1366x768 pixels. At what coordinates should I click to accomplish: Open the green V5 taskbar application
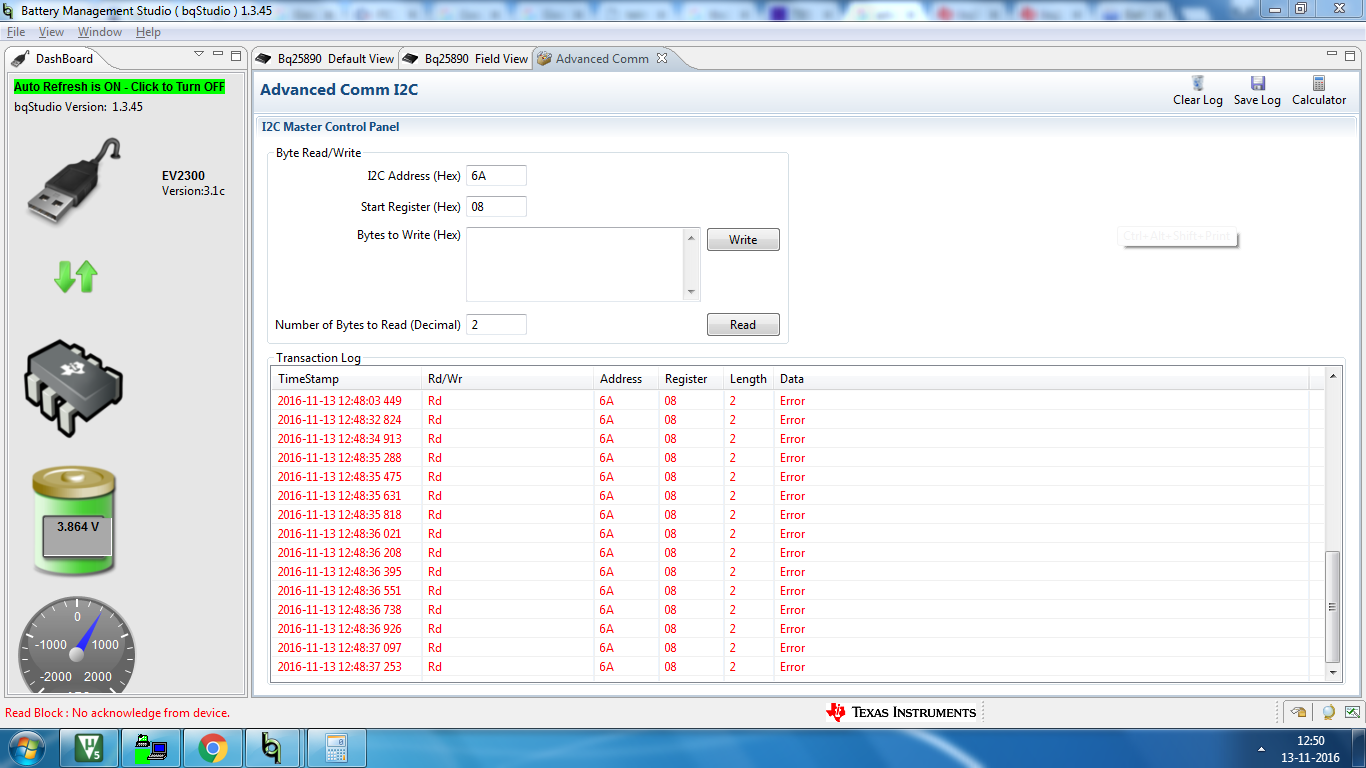click(87, 748)
